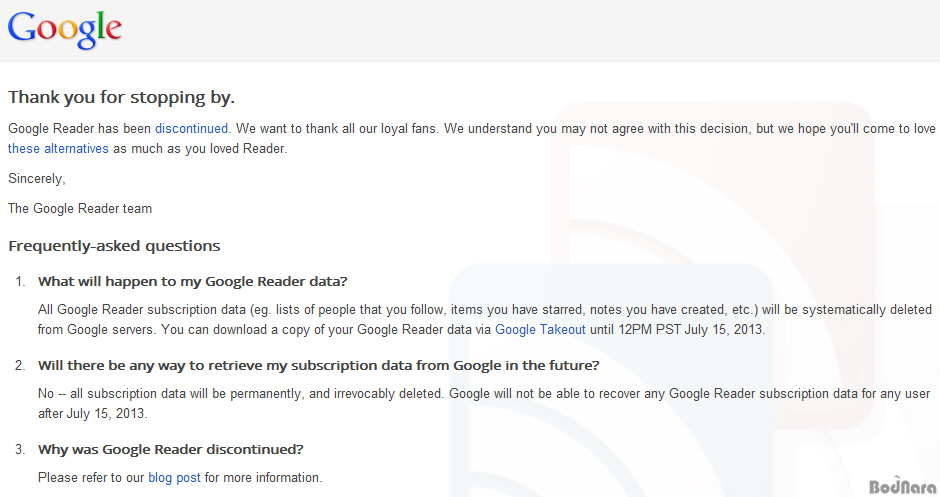This screenshot has width=940, height=497.
Task: Click the "Sincerely," line
Action: 37,179
